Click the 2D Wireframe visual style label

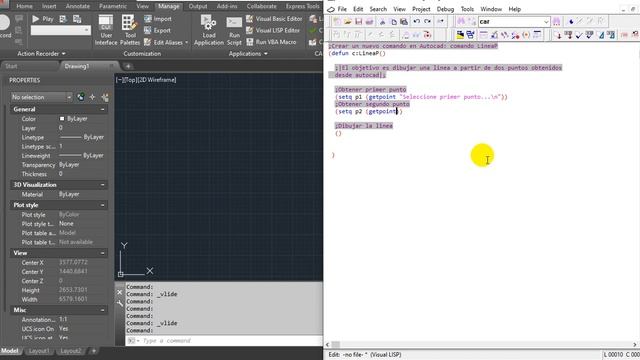(x=157, y=80)
